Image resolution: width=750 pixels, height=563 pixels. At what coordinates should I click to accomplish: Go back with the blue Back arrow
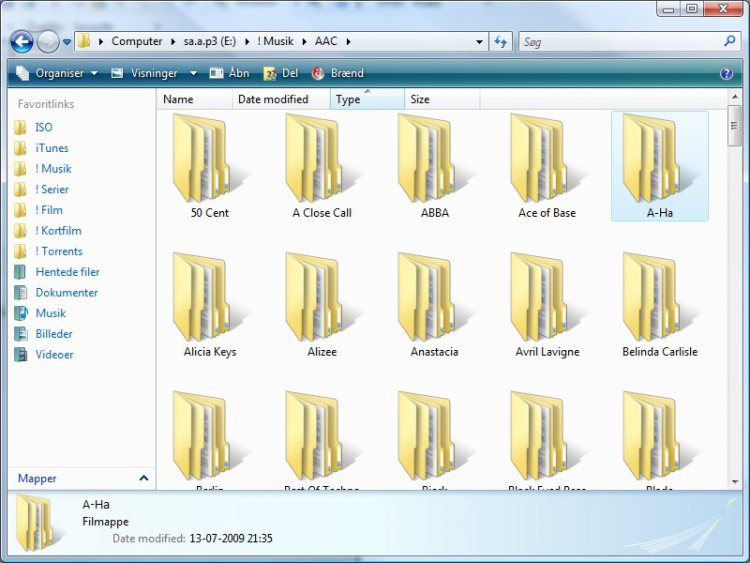pos(22,42)
